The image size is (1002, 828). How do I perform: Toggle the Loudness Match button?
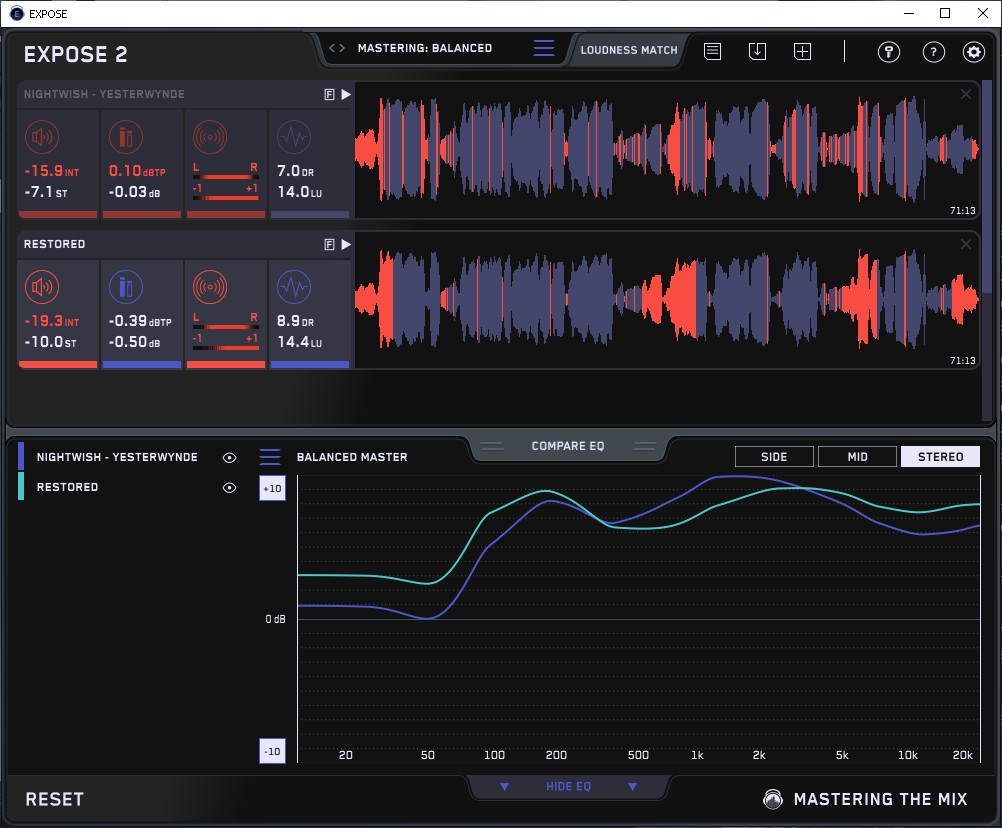[628, 49]
